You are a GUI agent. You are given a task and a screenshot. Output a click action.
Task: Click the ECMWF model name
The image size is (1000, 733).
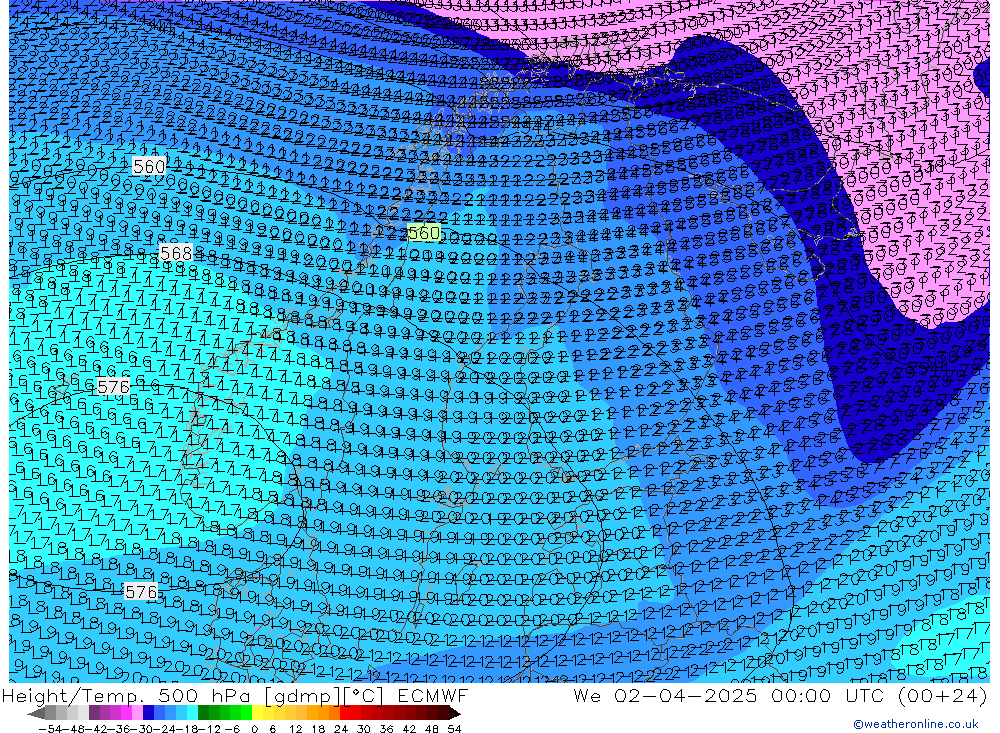tap(433, 695)
